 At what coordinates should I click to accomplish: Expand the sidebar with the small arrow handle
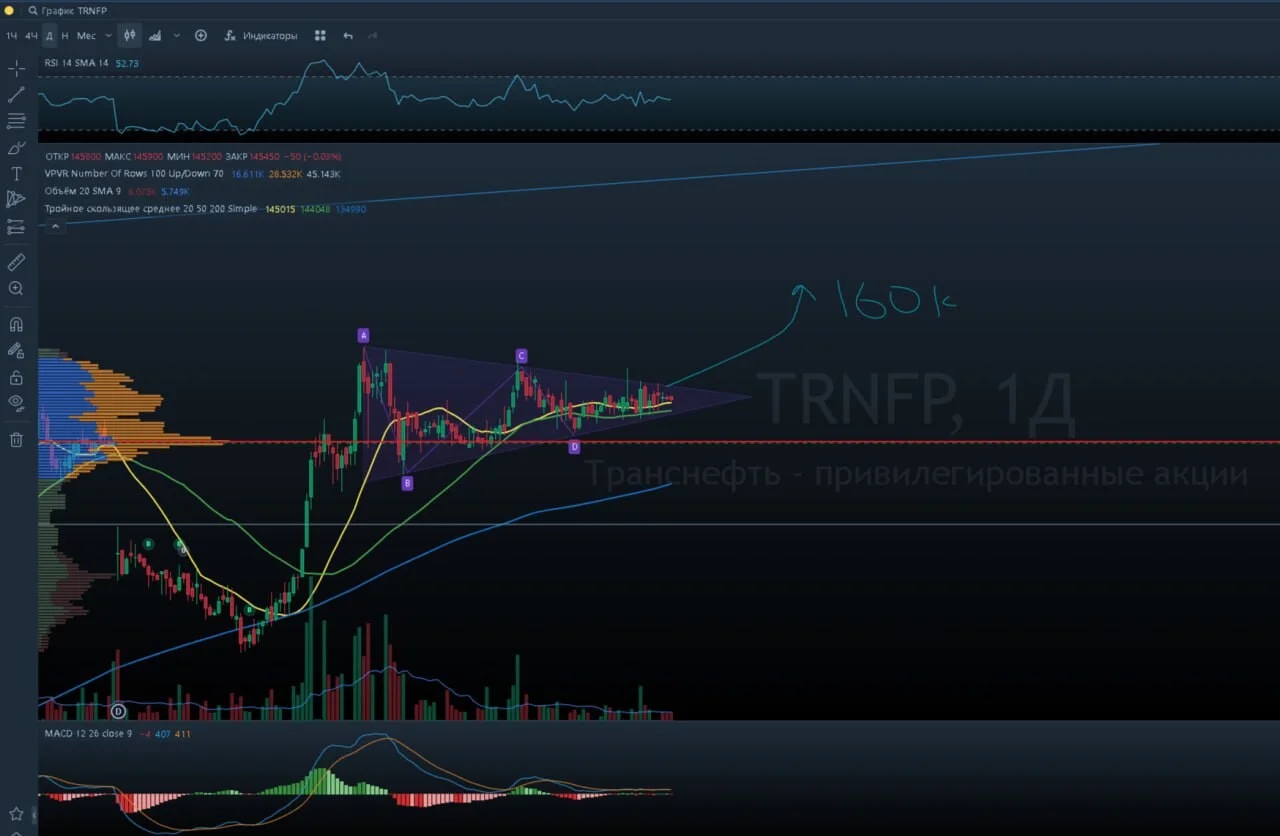pos(34,813)
